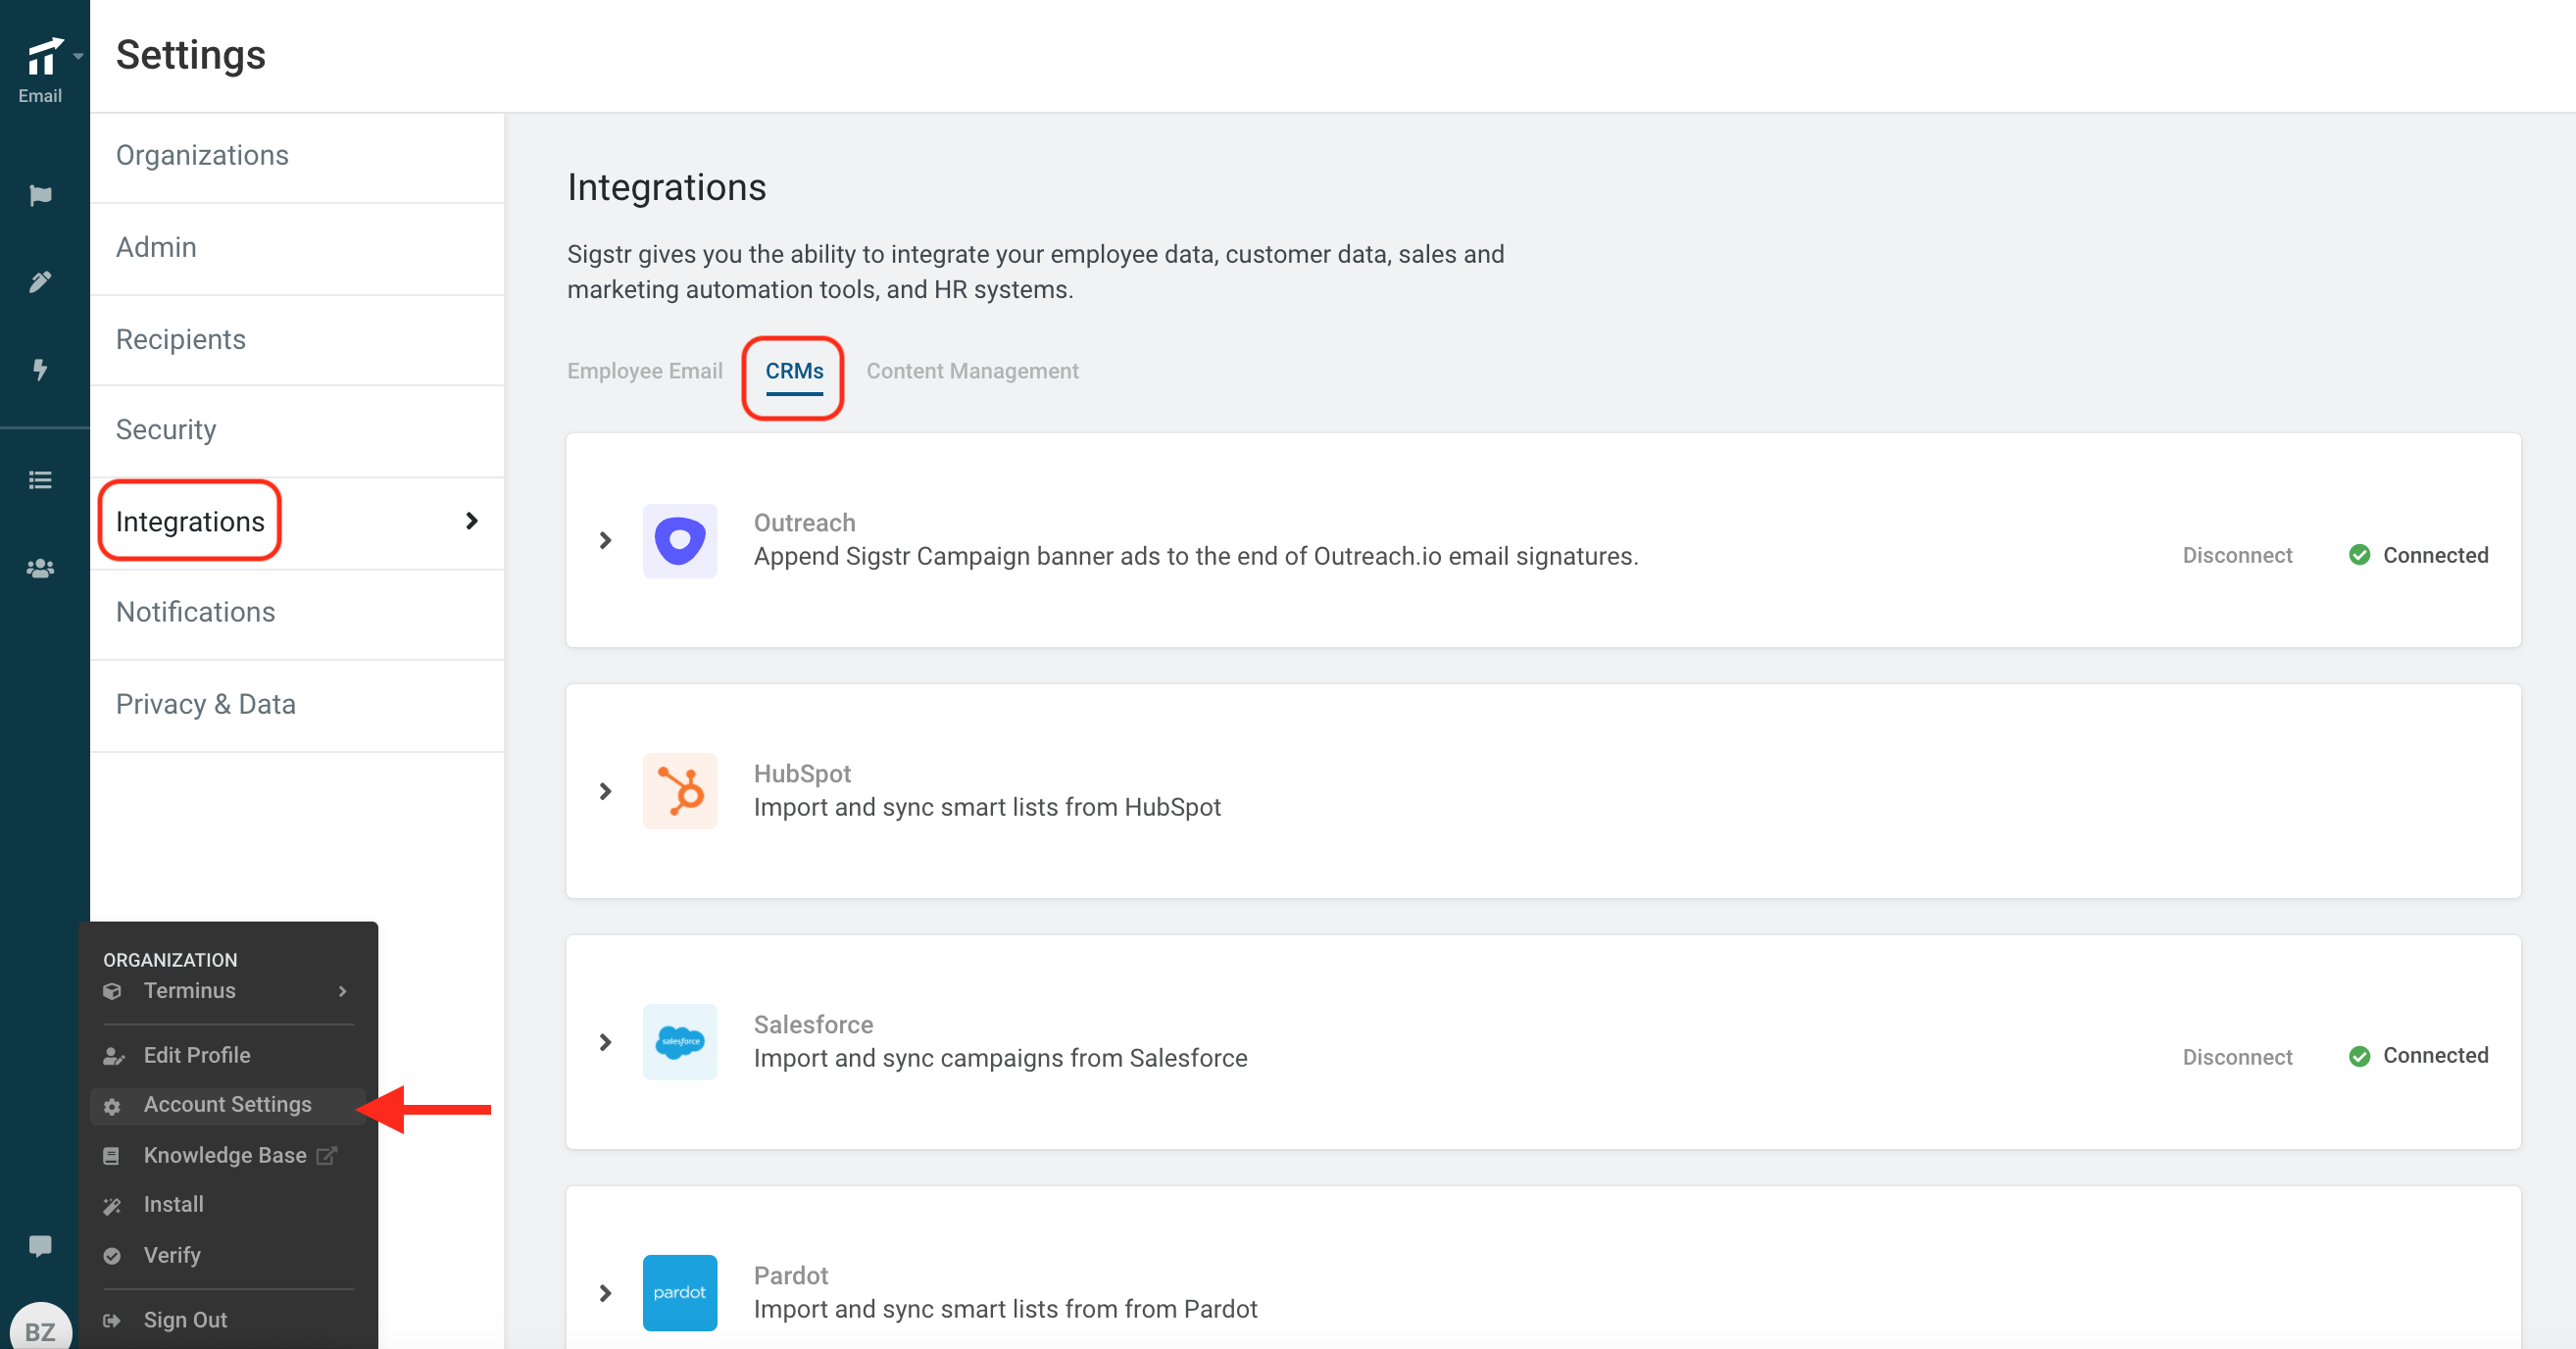Click the Pardot integration title
This screenshot has height=1349, width=2576.
point(791,1276)
